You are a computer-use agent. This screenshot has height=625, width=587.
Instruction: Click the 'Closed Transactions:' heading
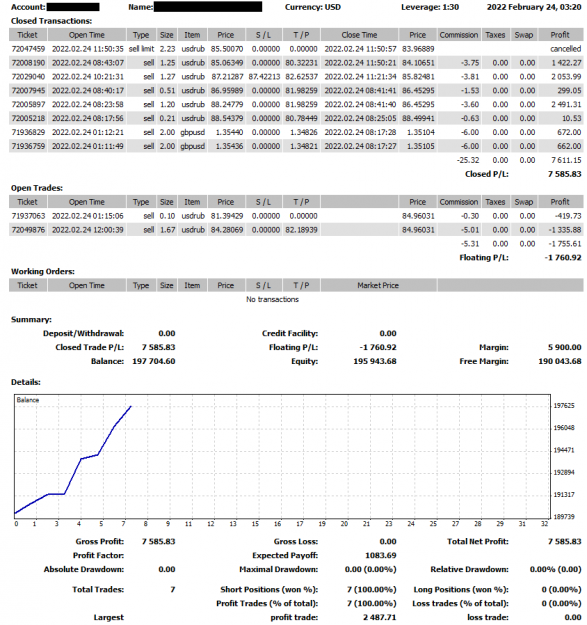pyautogui.click(x=51, y=21)
